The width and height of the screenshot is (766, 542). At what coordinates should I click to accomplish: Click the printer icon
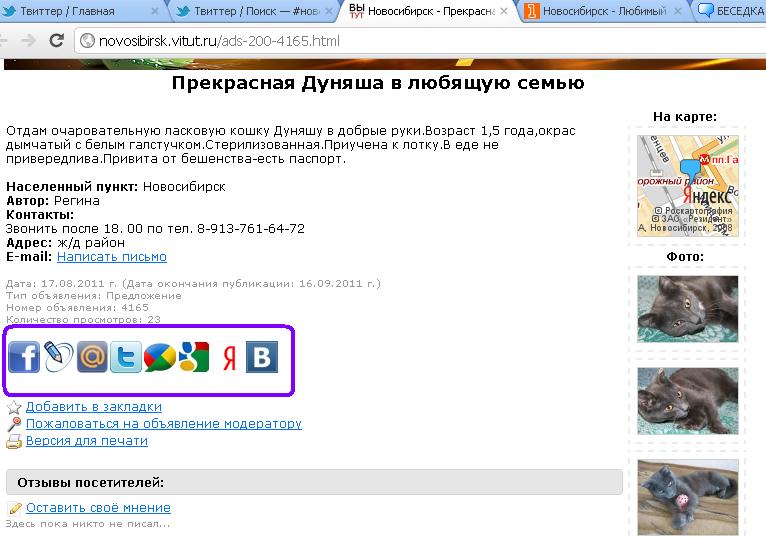(14, 441)
